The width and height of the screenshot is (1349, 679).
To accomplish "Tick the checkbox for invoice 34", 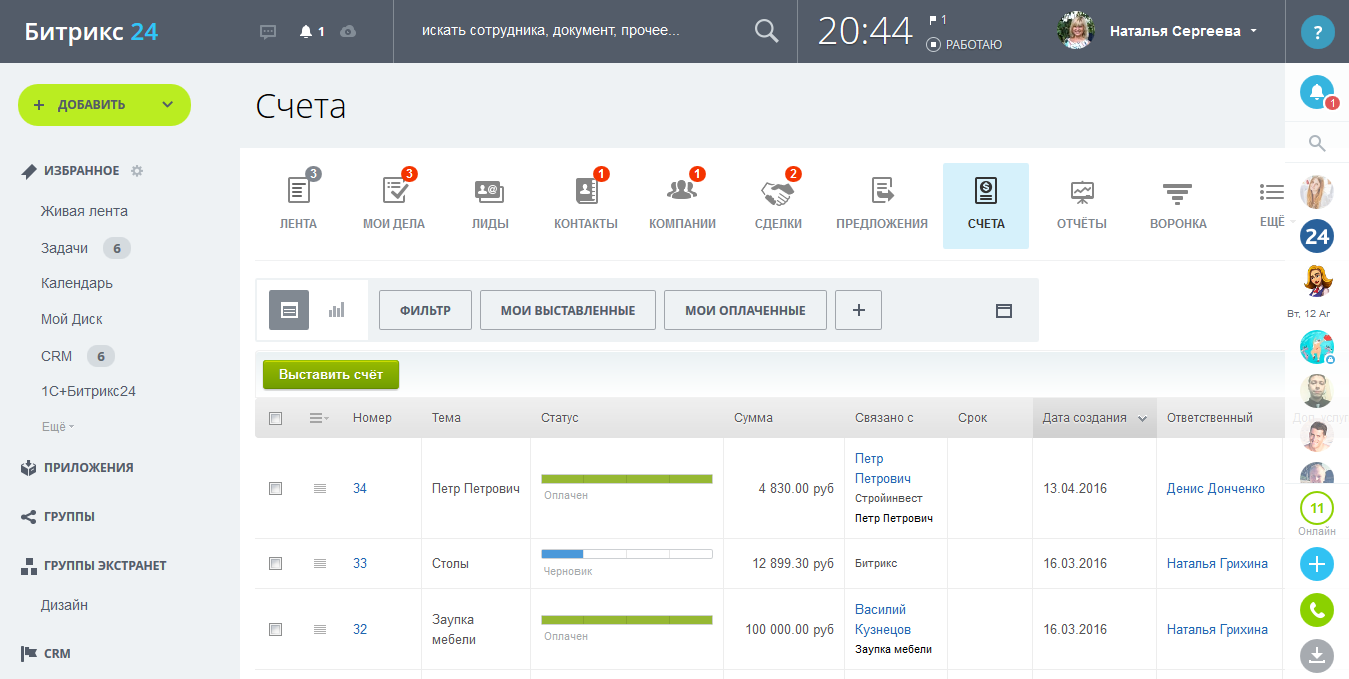I will click(276, 489).
